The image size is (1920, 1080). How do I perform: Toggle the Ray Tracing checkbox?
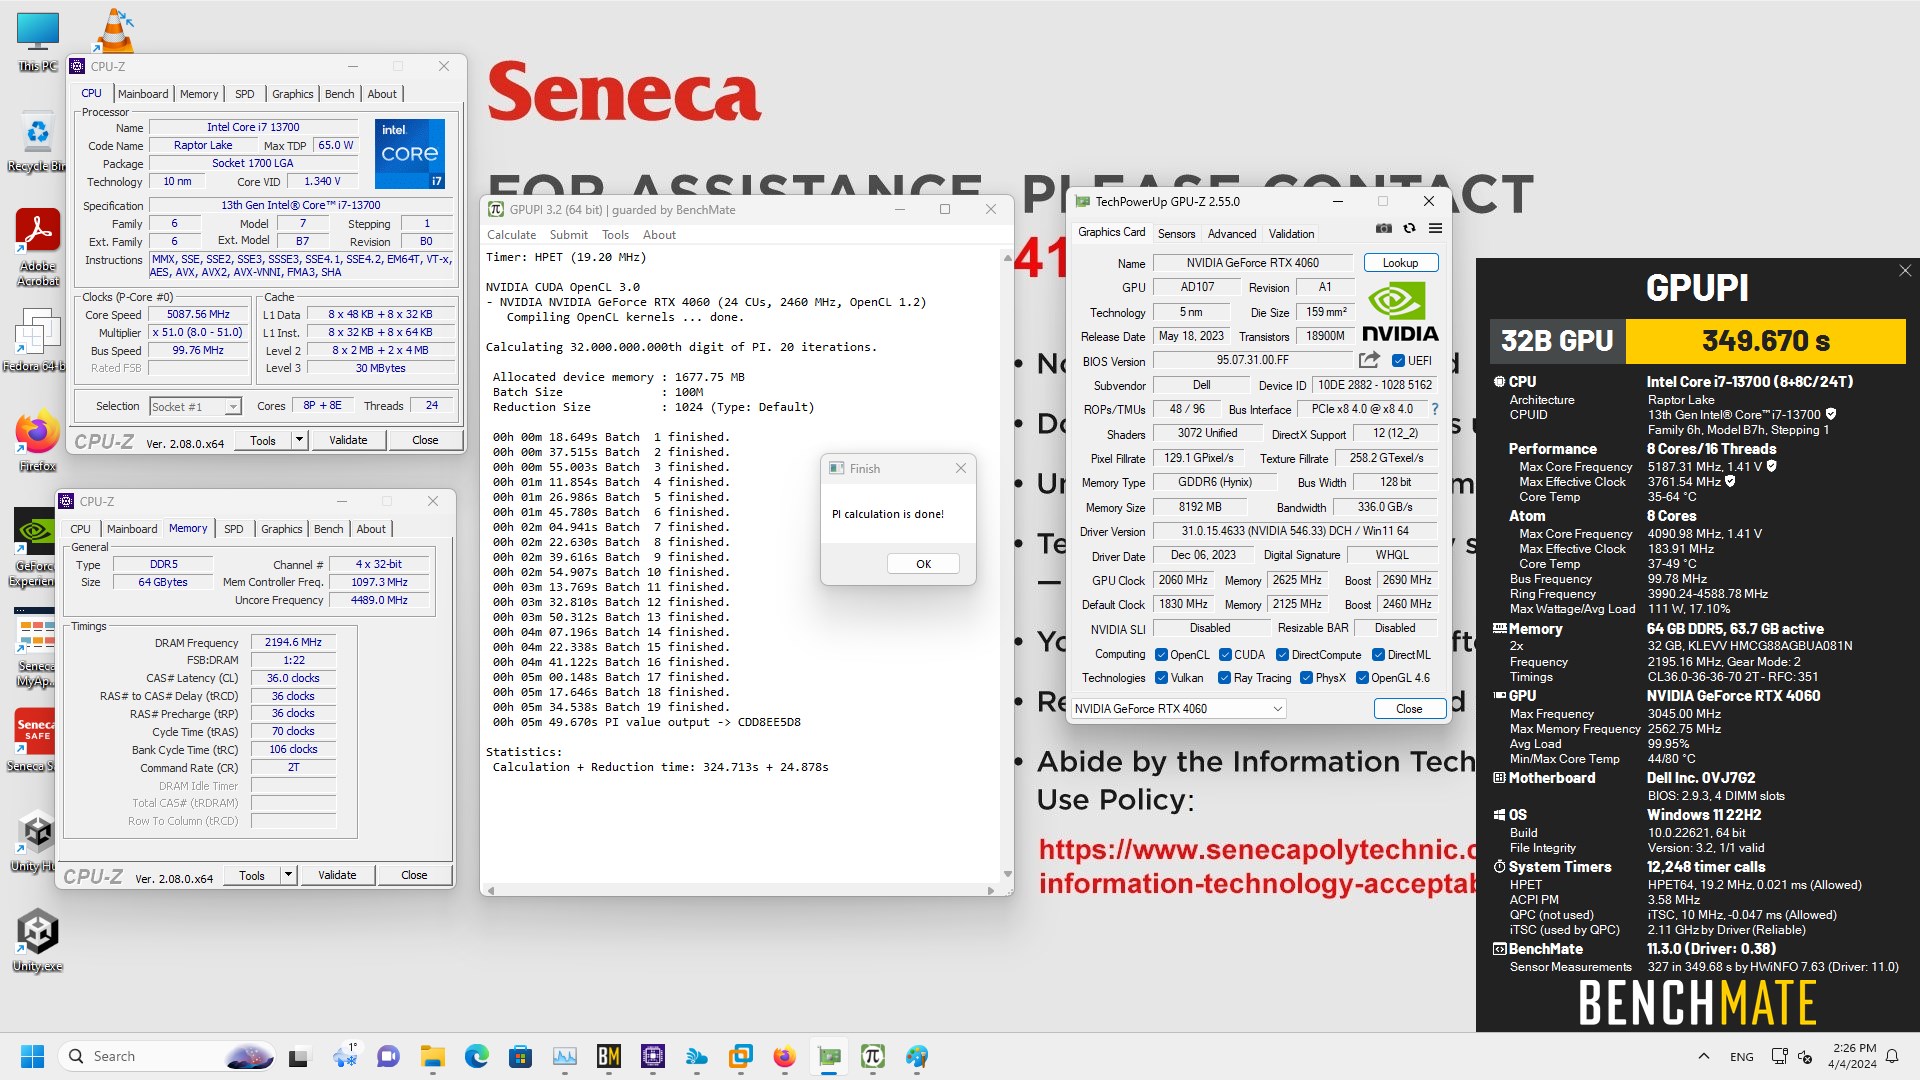pos(1224,678)
